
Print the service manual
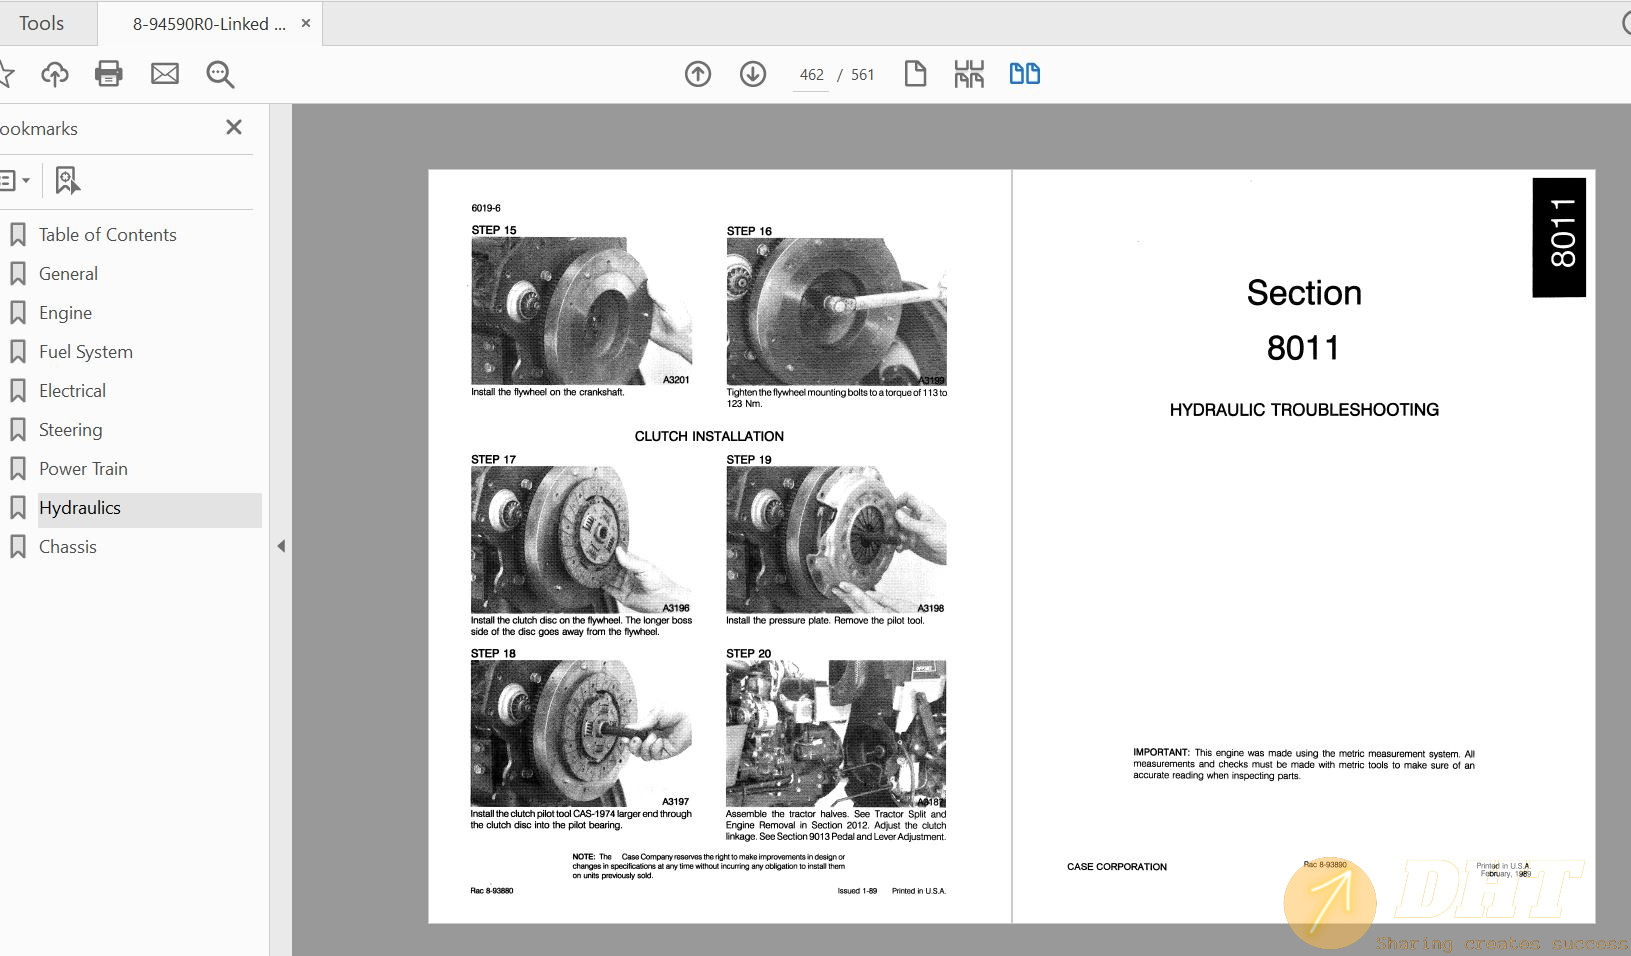[109, 73]
